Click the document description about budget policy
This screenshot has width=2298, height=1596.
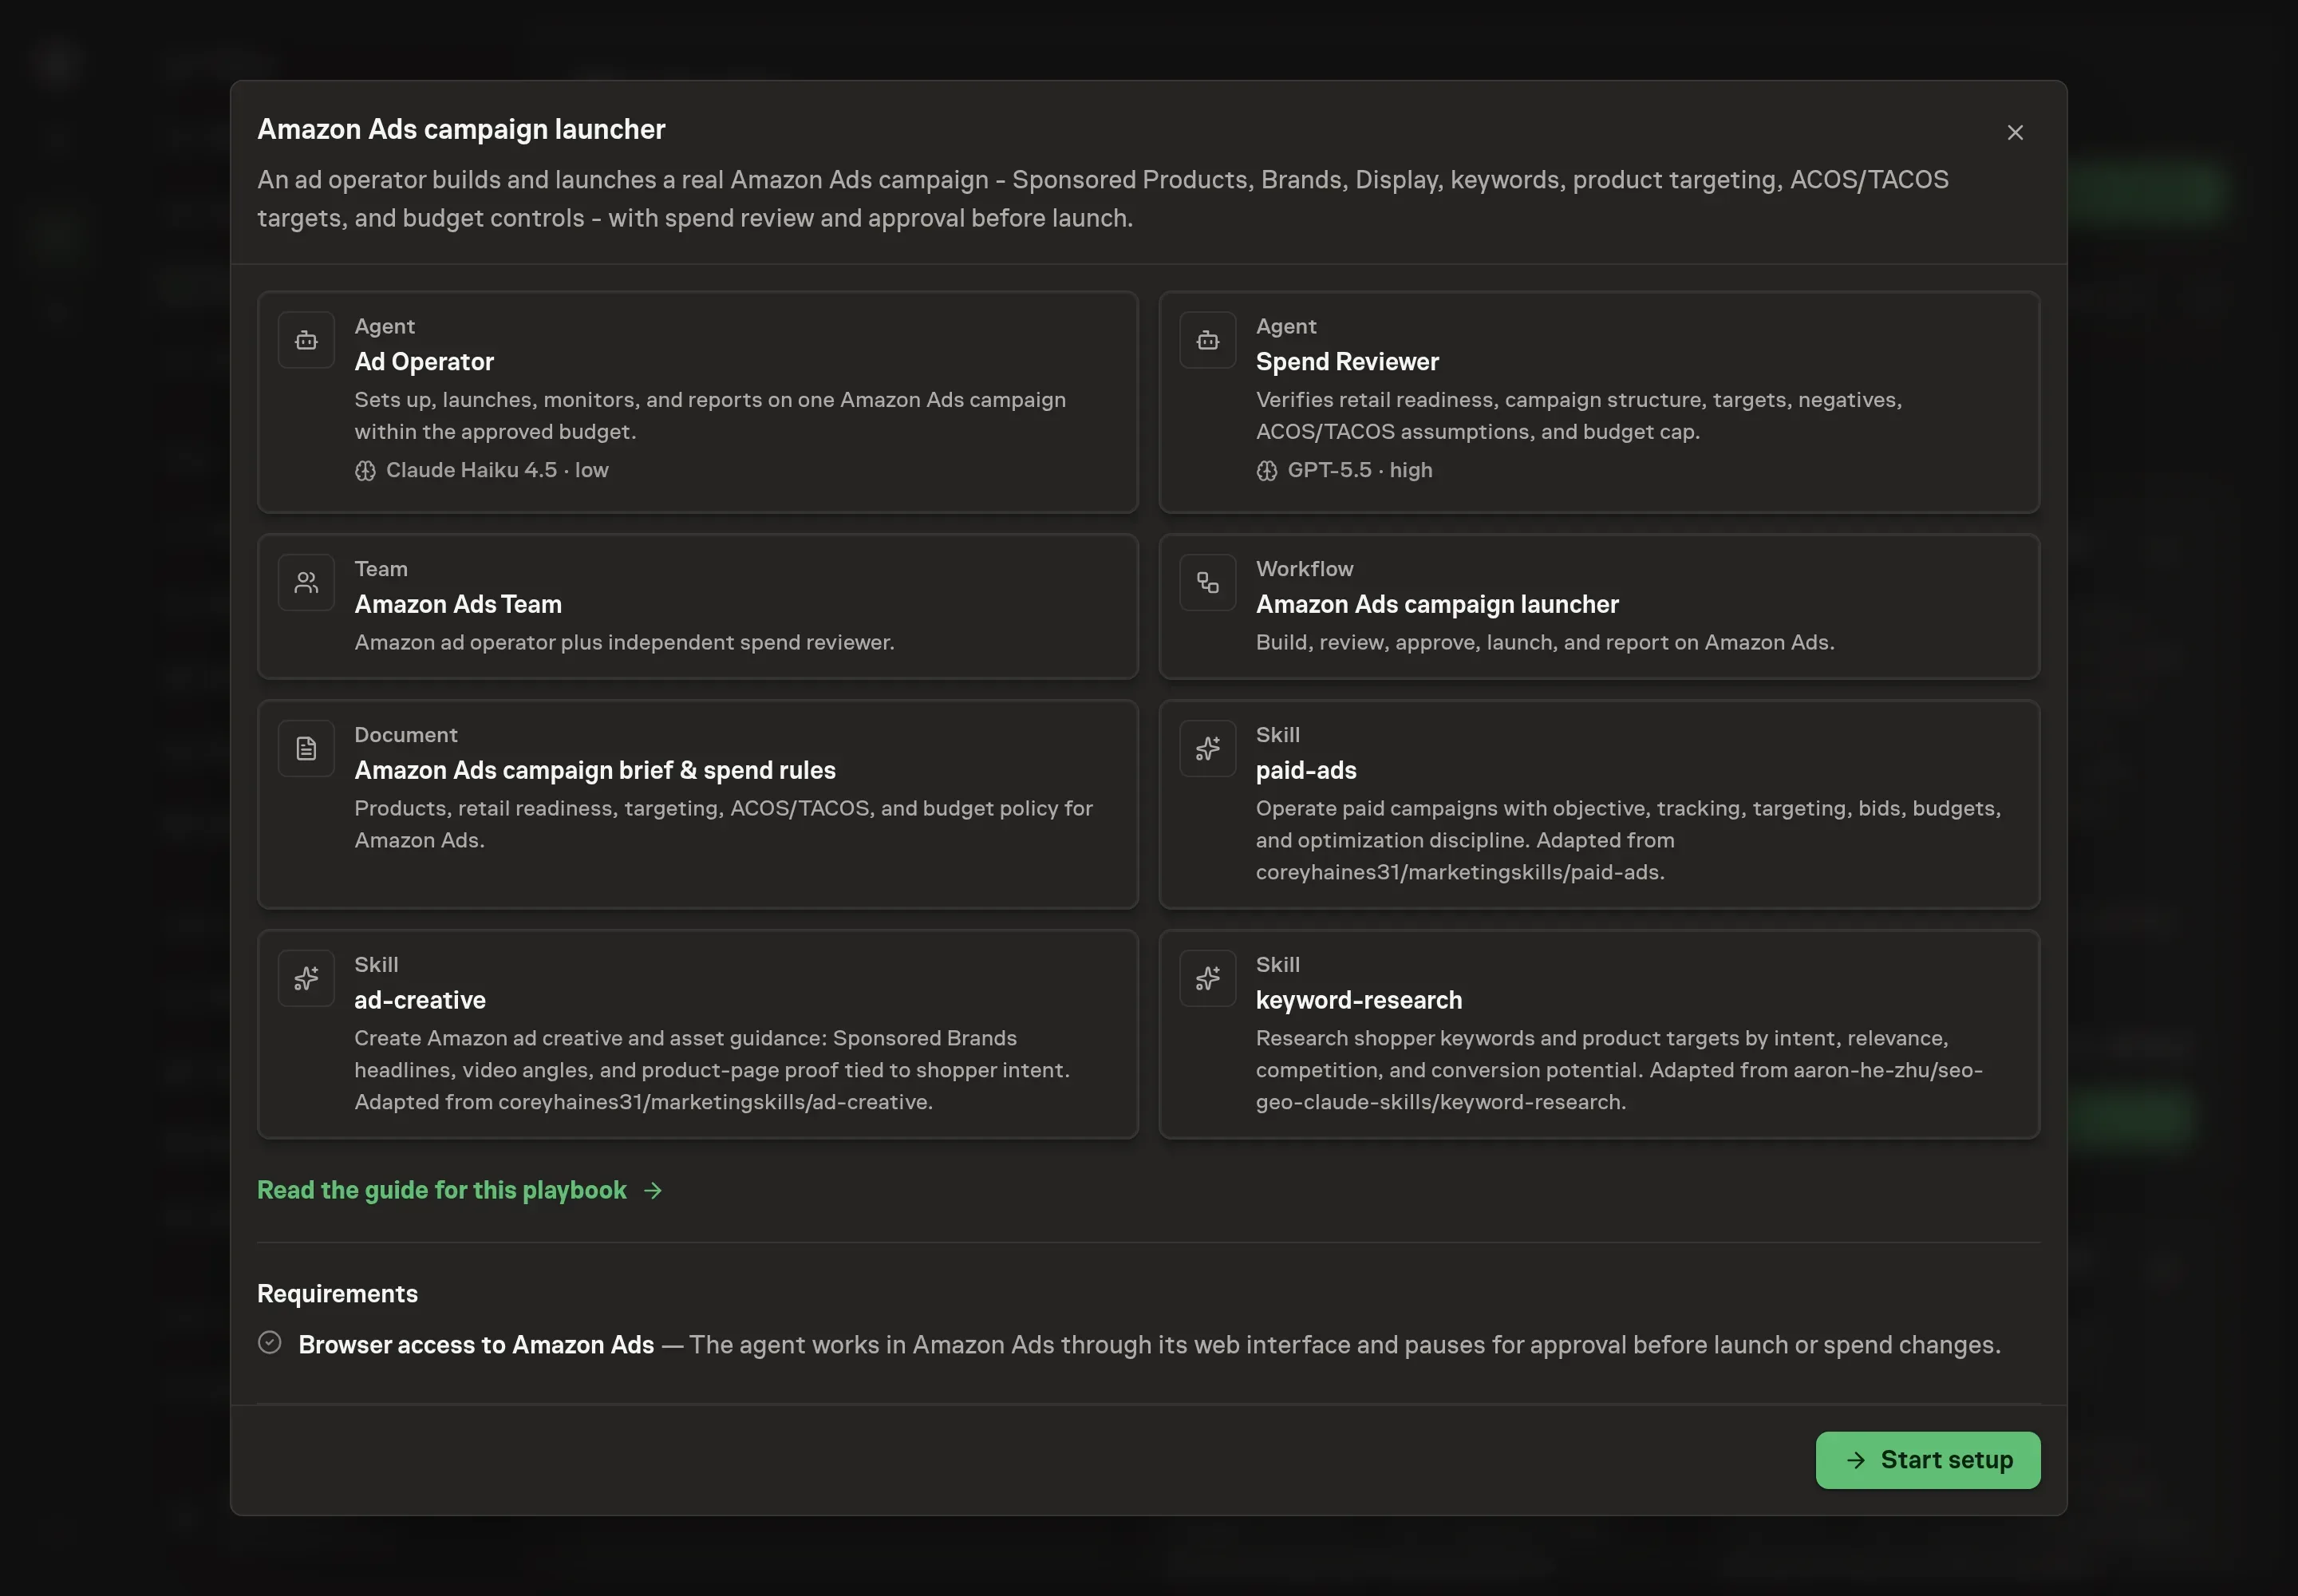pyautogui.click(x=723, y=824)
